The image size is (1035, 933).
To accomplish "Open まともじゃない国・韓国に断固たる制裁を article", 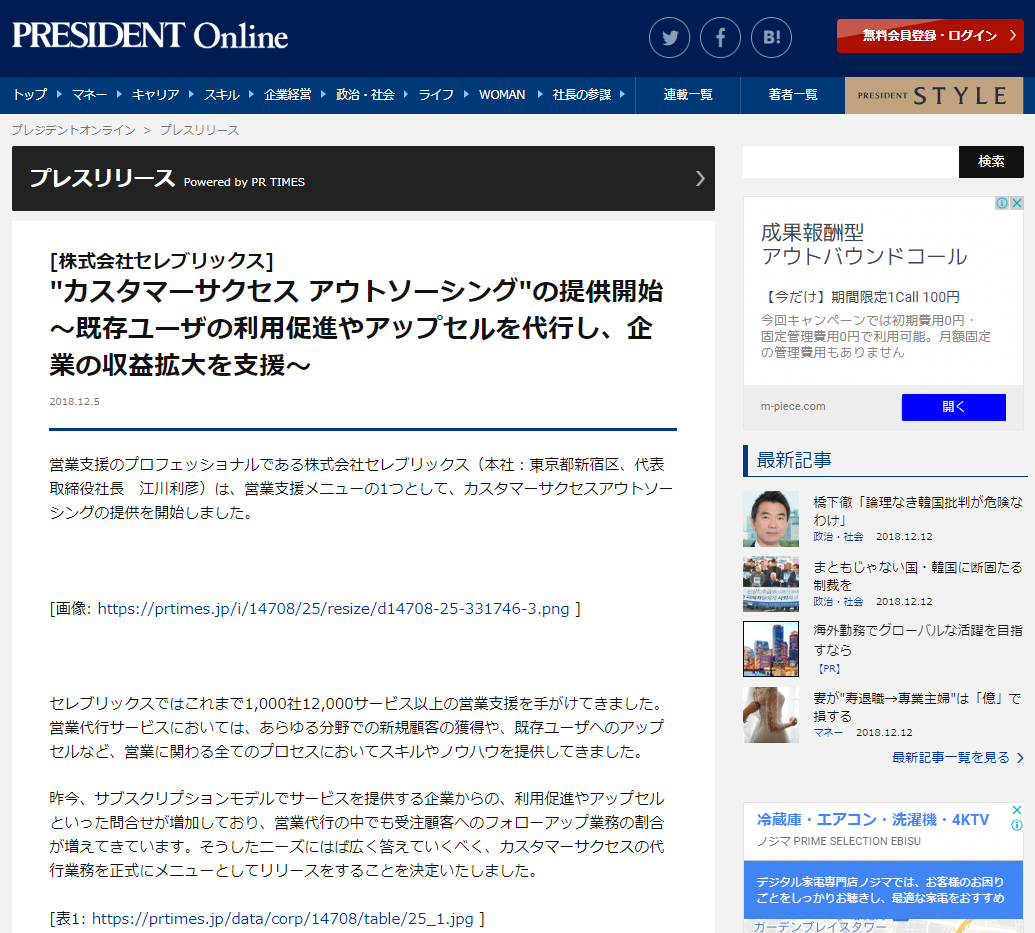I will pyautogui.click(x=918, y=576).
